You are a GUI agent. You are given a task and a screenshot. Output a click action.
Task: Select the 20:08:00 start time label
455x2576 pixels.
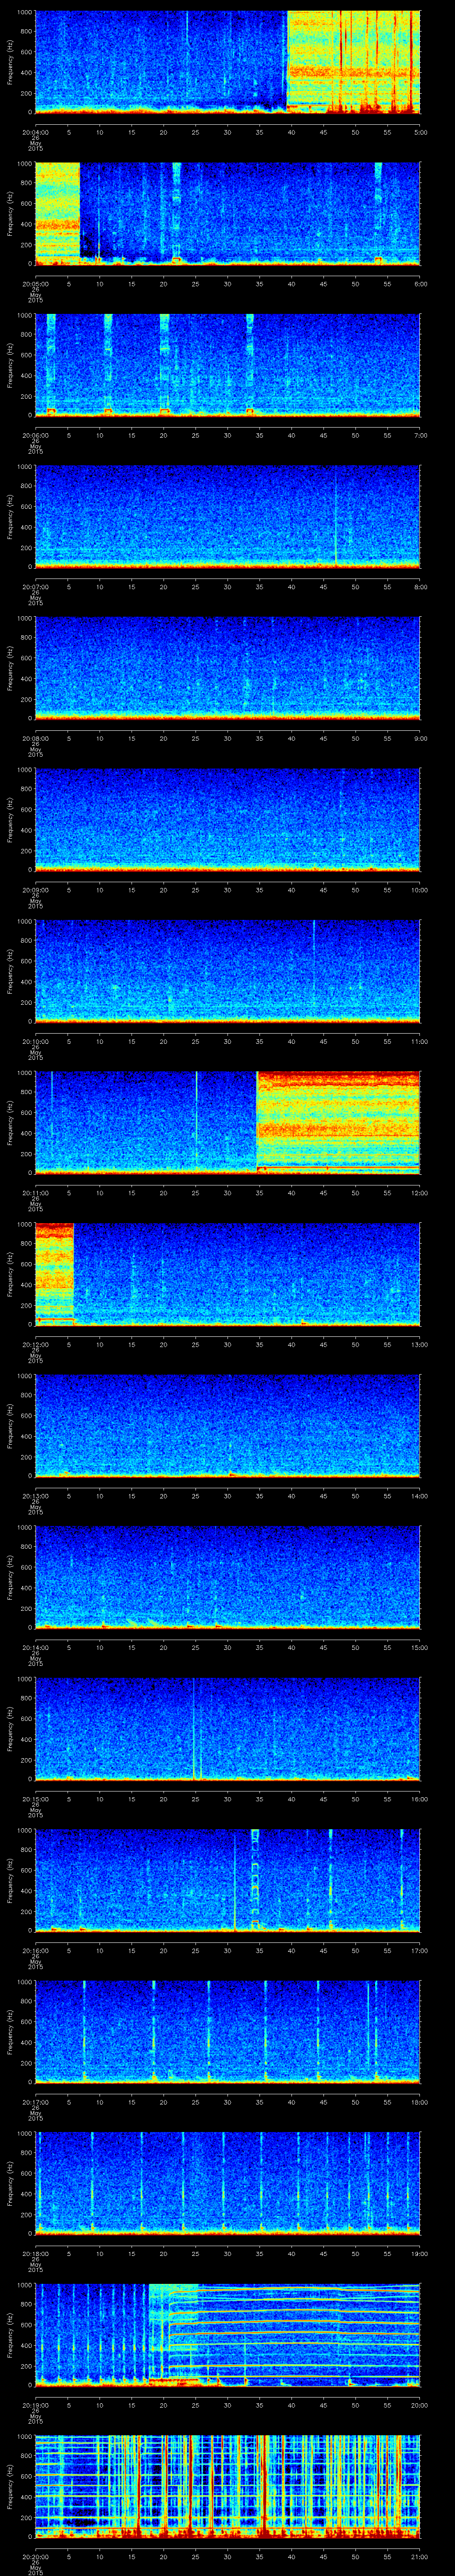coord(35,738)
